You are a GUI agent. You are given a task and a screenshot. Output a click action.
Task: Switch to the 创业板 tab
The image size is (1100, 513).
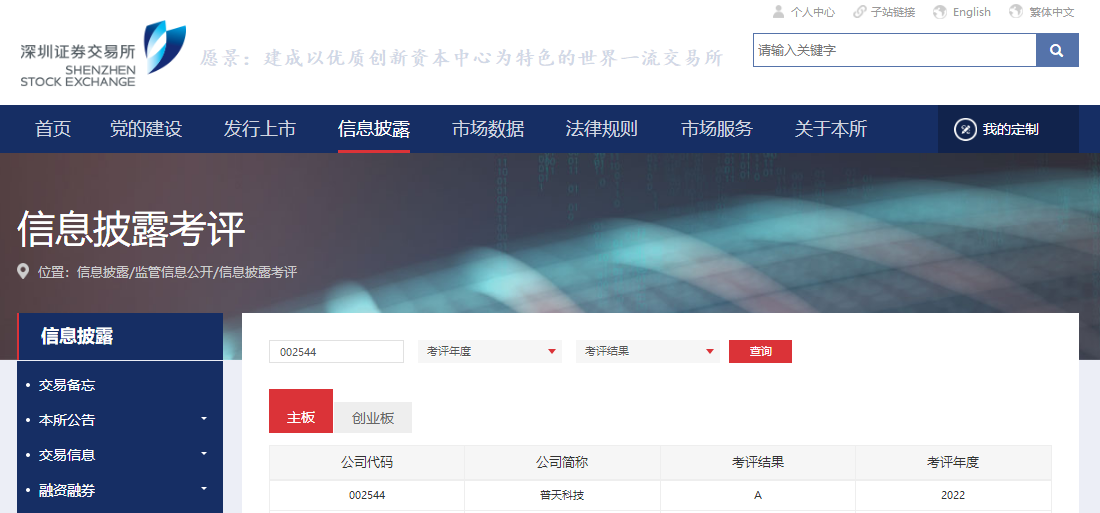pyautogui.click(x=373, y=418)
